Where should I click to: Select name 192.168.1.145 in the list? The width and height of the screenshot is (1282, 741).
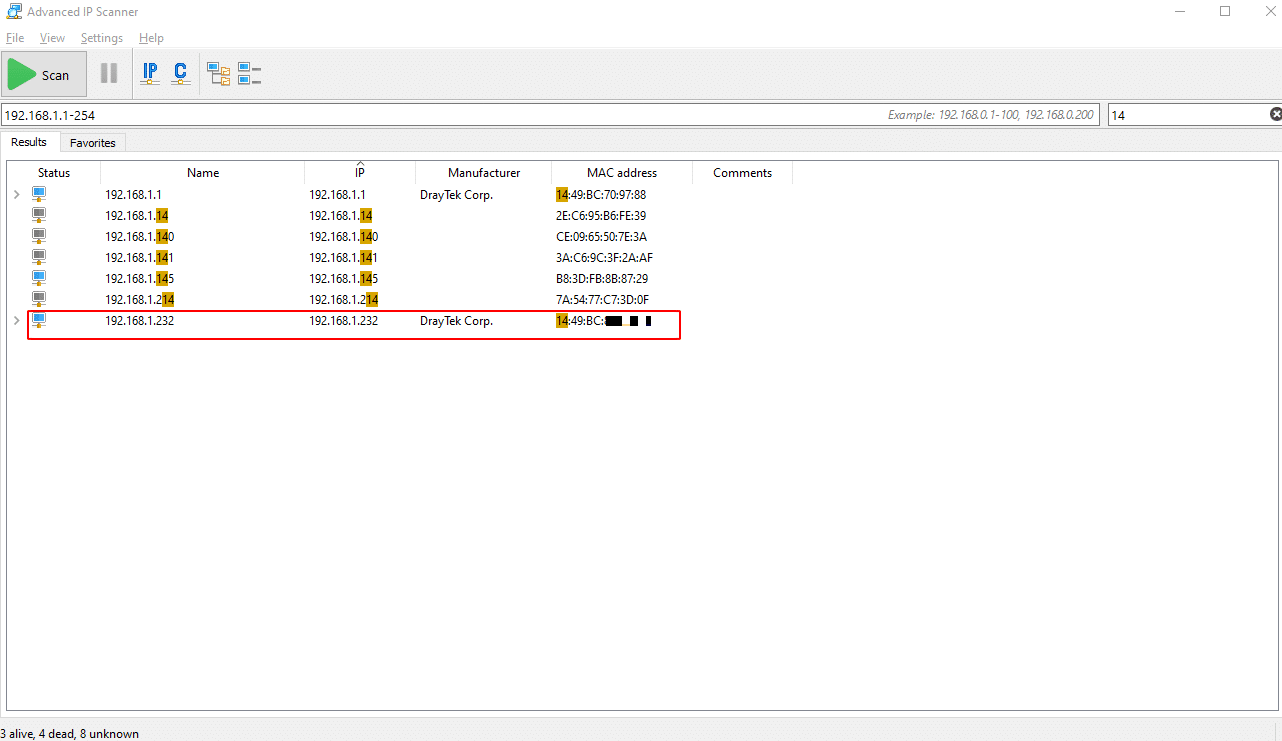point(140,279)
